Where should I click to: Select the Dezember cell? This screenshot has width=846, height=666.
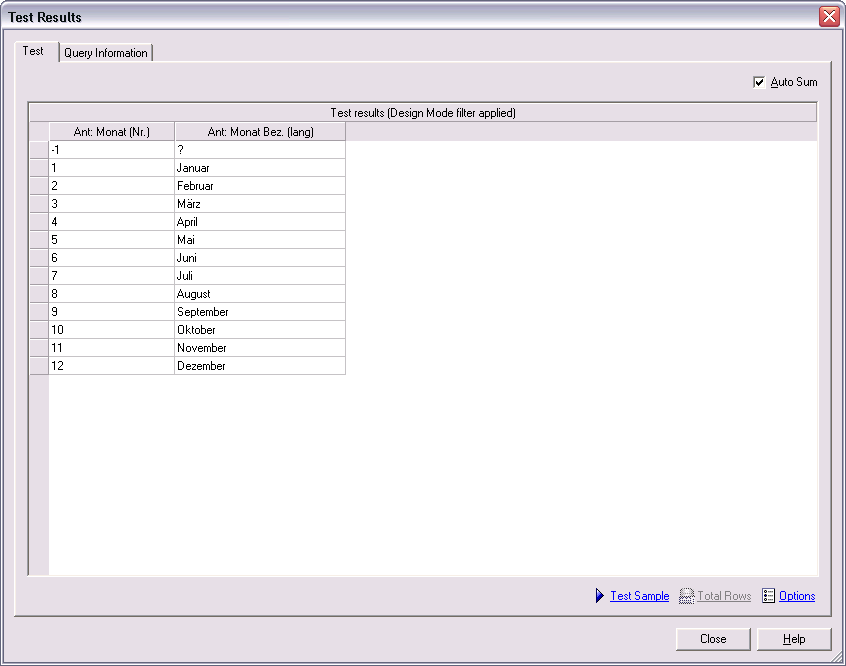click(260, 366)
